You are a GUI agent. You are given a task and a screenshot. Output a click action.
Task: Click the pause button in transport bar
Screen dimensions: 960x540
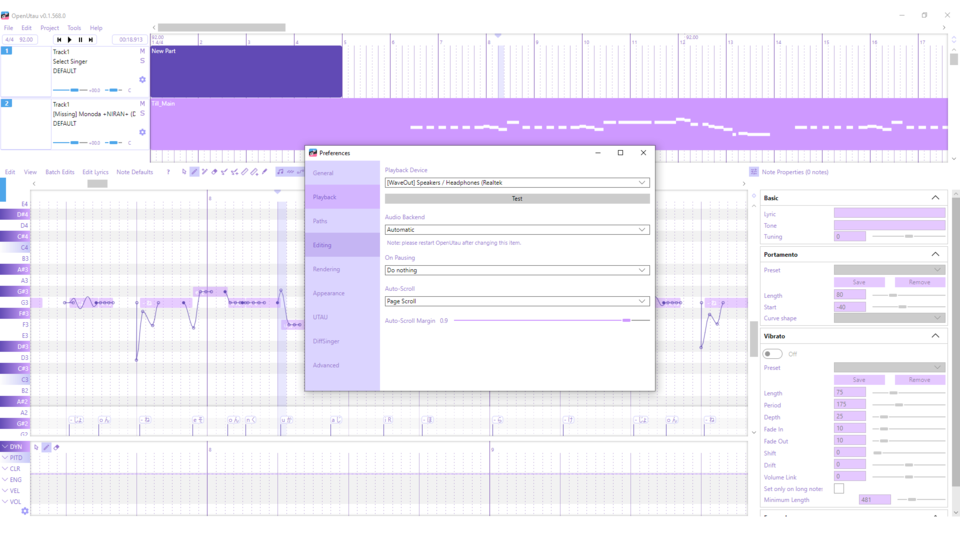click(x=80, y=40)
